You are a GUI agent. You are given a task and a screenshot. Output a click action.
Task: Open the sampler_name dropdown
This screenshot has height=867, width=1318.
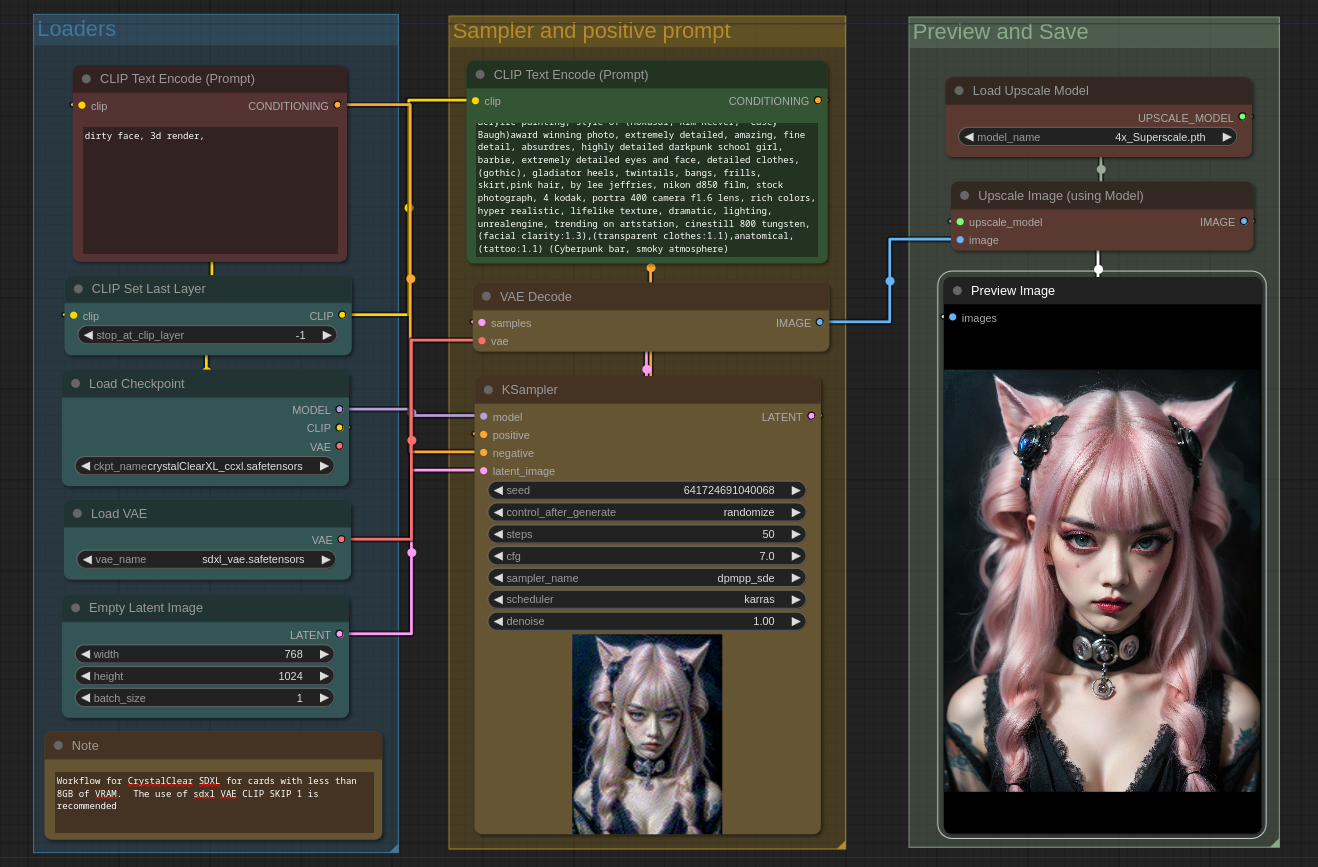tap(647, 578)
